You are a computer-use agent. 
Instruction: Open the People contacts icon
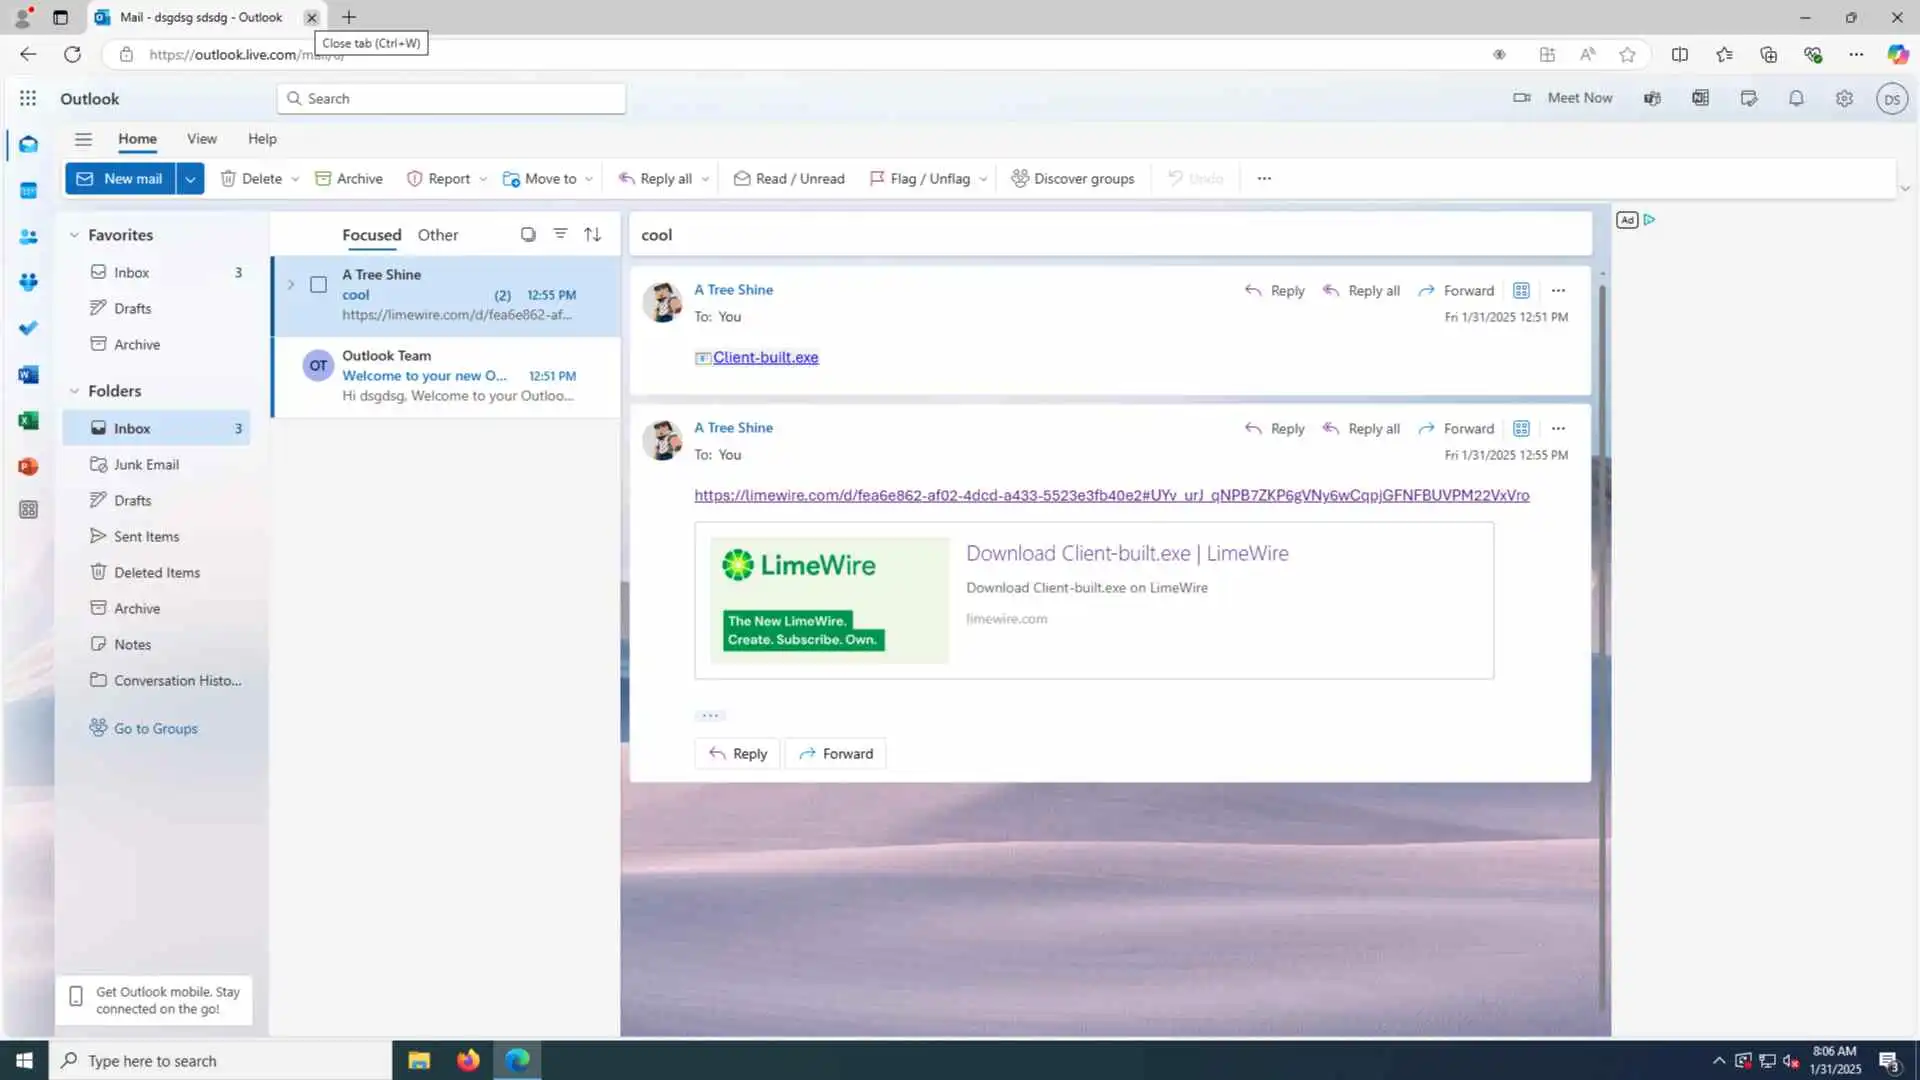point(28,237)
